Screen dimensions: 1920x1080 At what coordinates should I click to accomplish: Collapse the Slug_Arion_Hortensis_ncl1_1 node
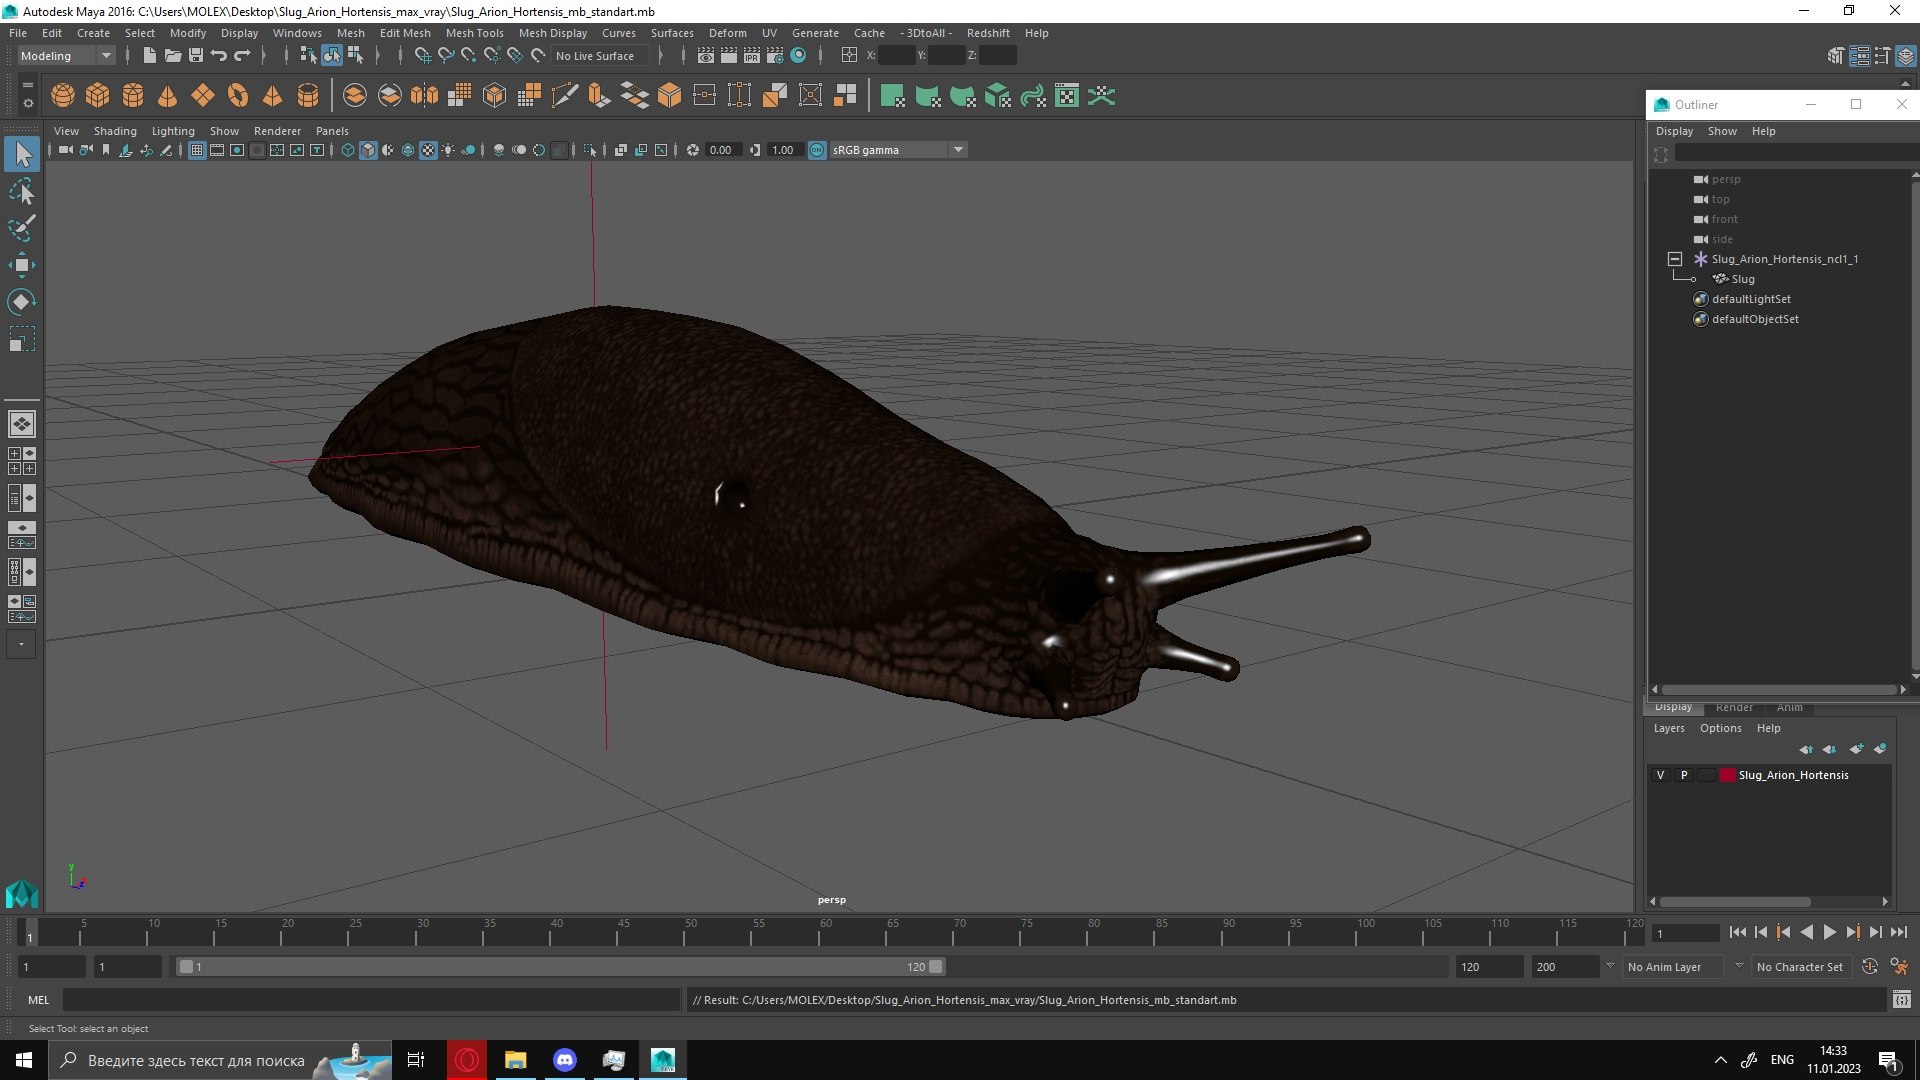1675,259
